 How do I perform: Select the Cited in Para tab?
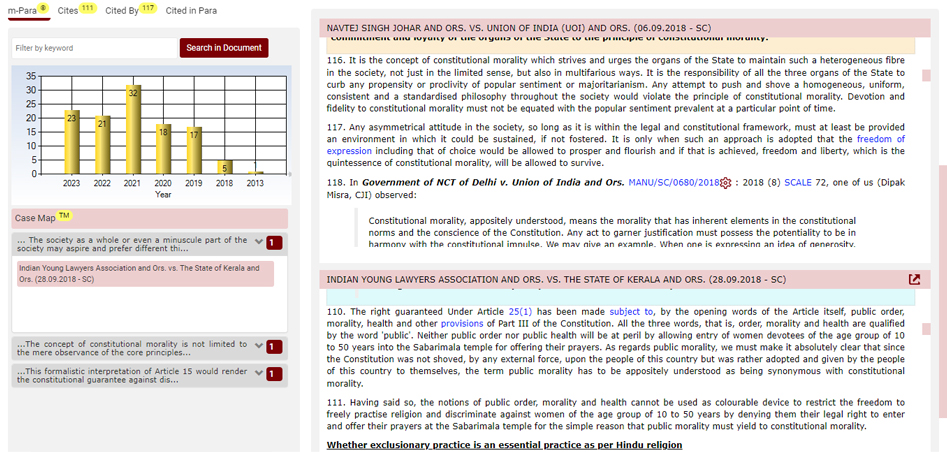(191, 10)
